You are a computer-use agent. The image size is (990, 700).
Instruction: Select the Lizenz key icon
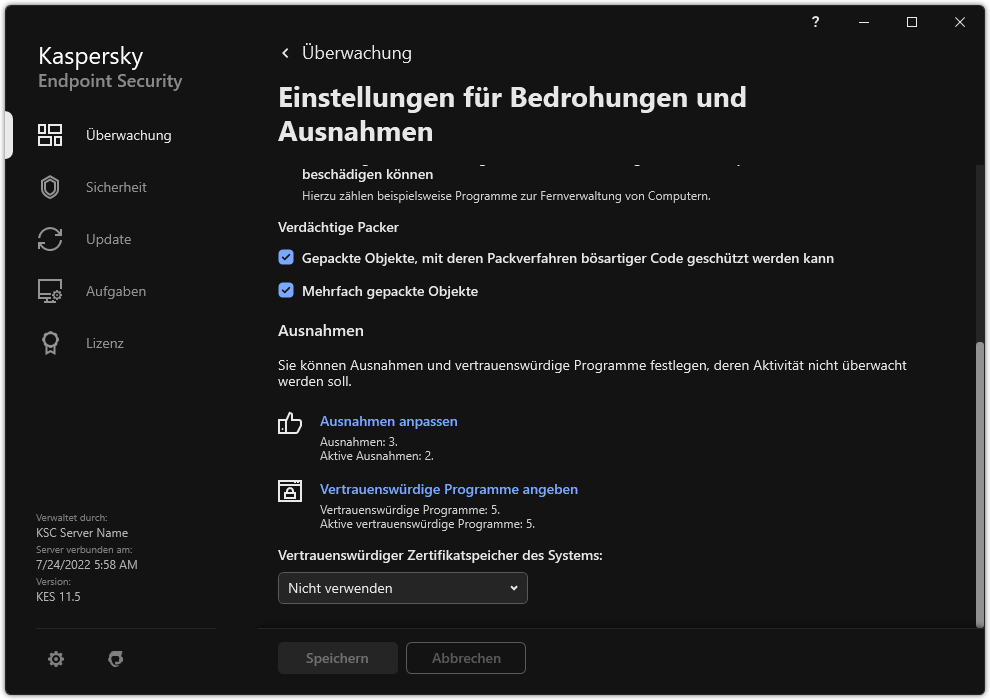(x=50, y=343)
